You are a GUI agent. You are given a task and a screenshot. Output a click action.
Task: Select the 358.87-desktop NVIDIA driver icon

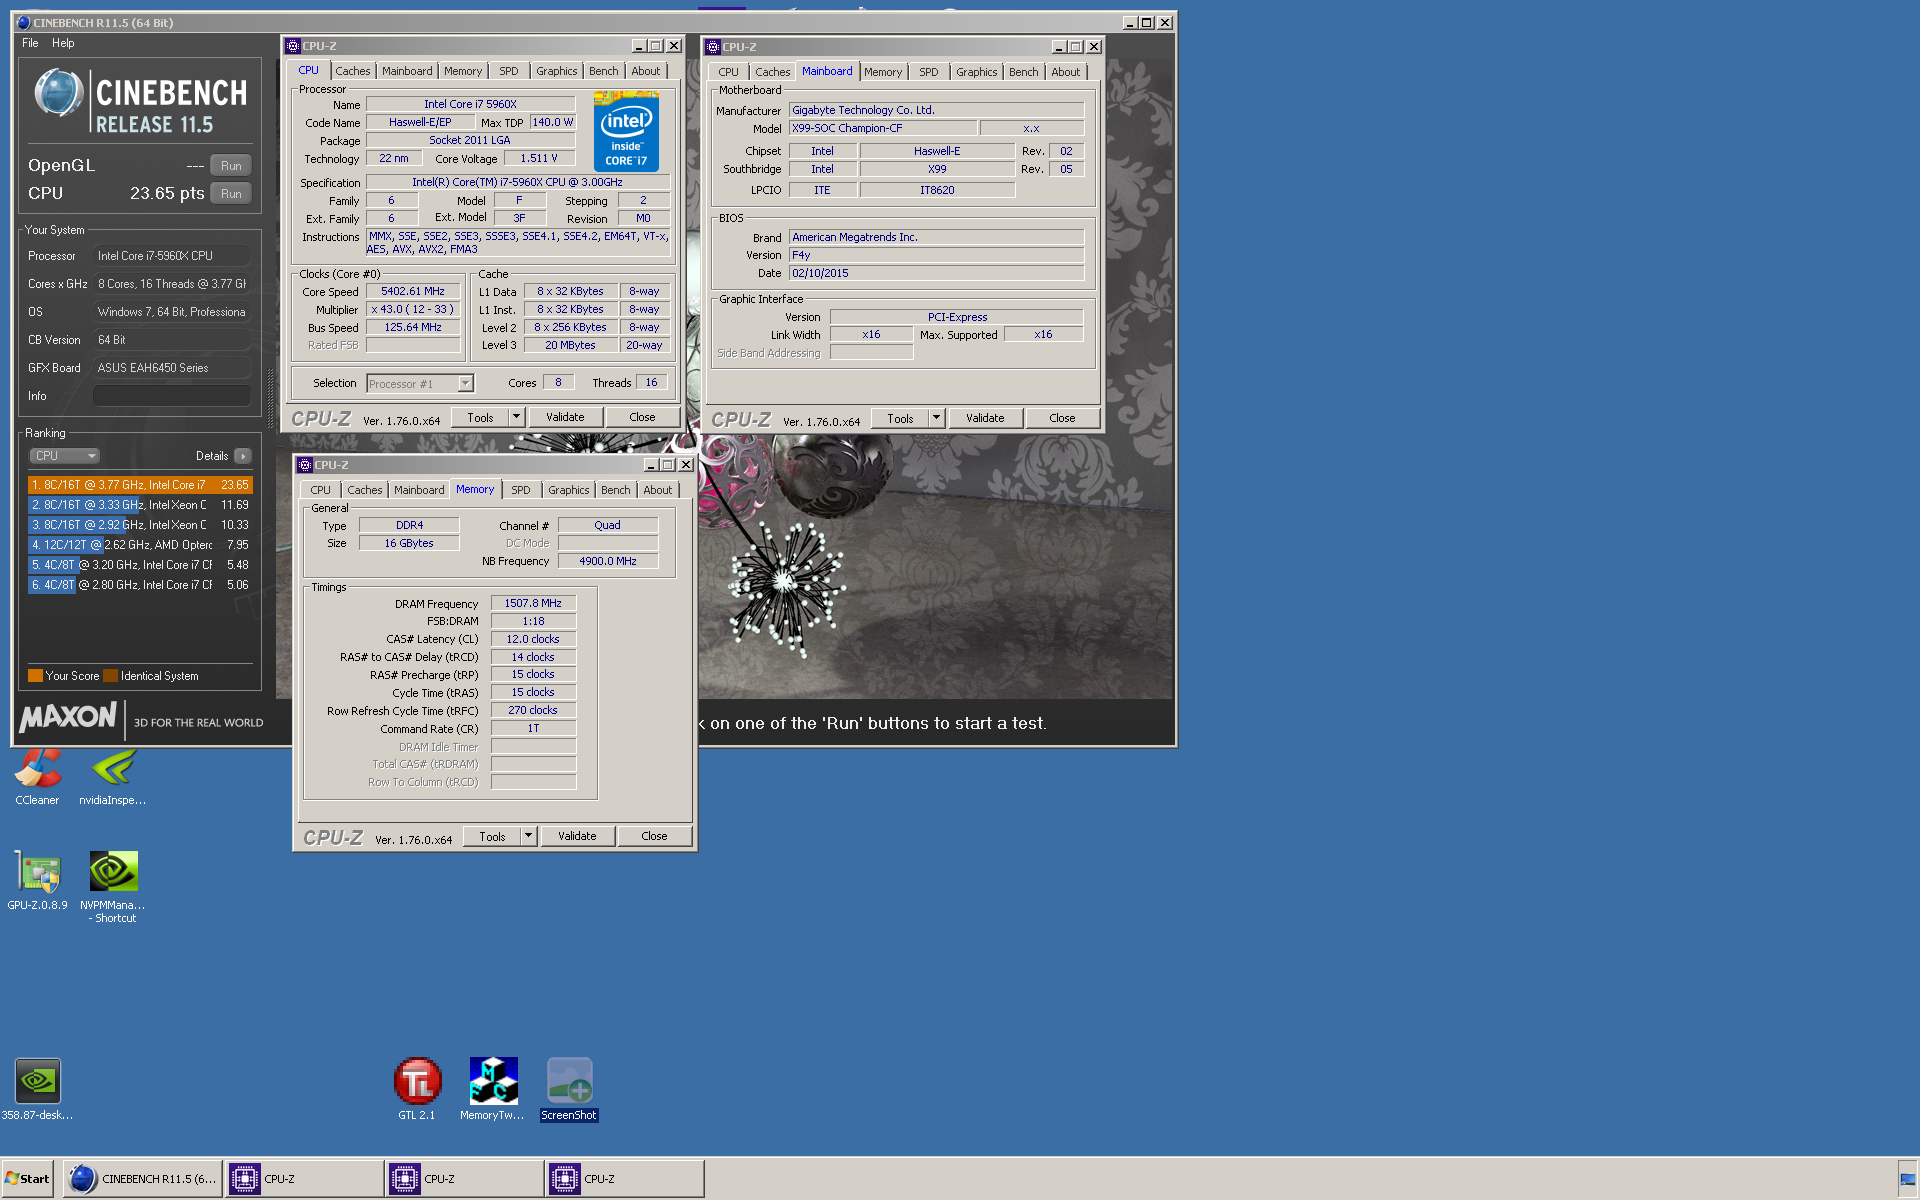(38, 1090)
